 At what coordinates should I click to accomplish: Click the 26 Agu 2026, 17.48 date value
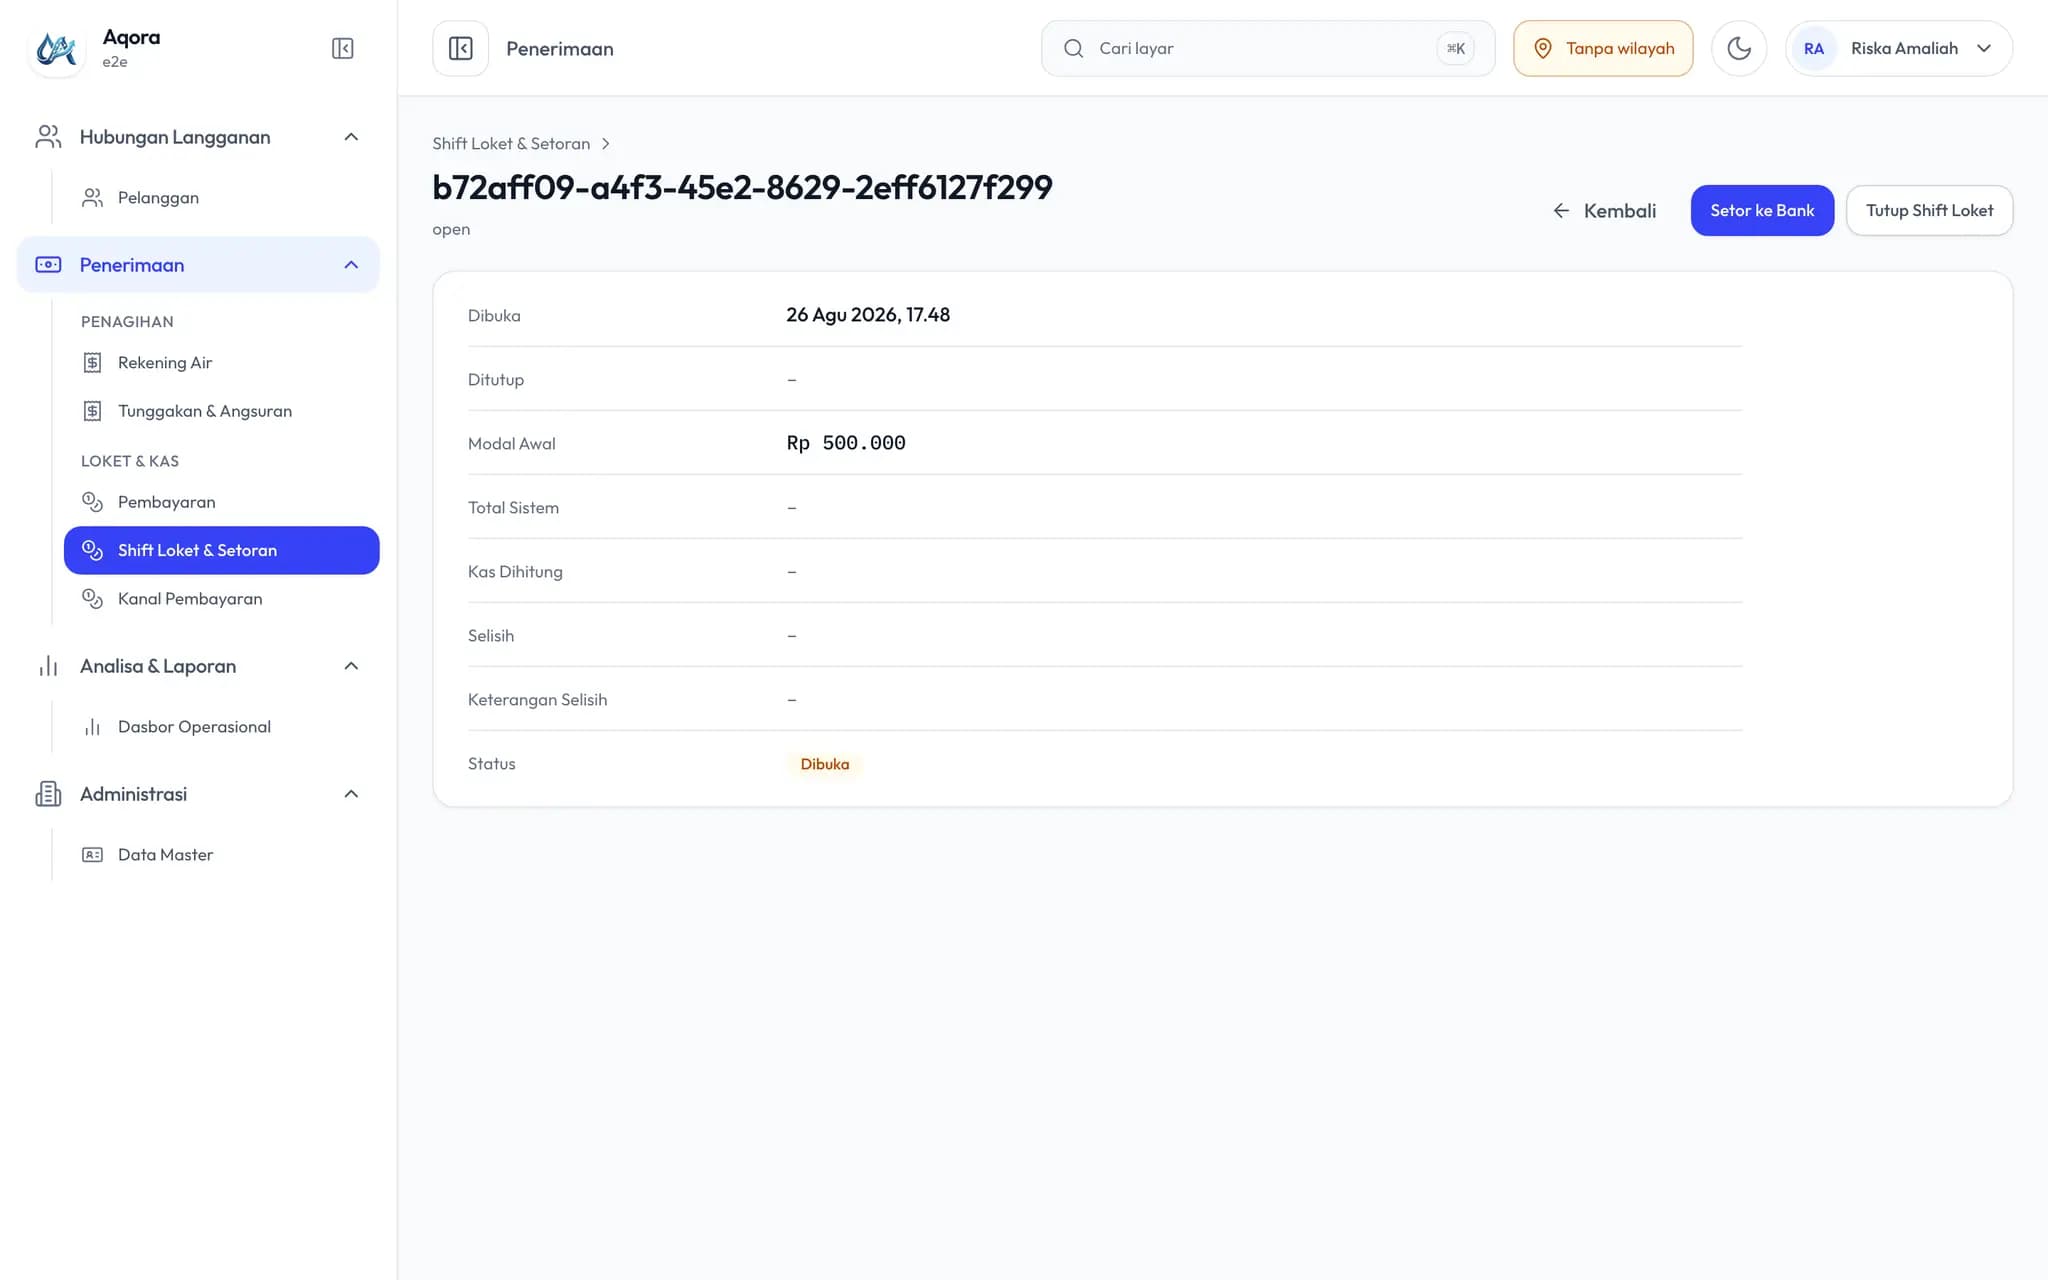[868, 315]
